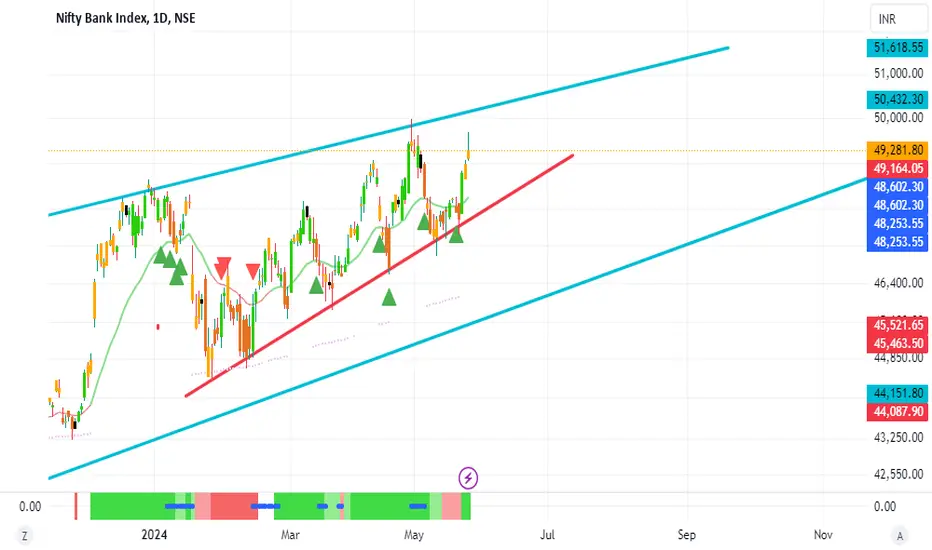Click the Z timezone button
This screenshot has width=932, height=550.
tap(24, 536)
